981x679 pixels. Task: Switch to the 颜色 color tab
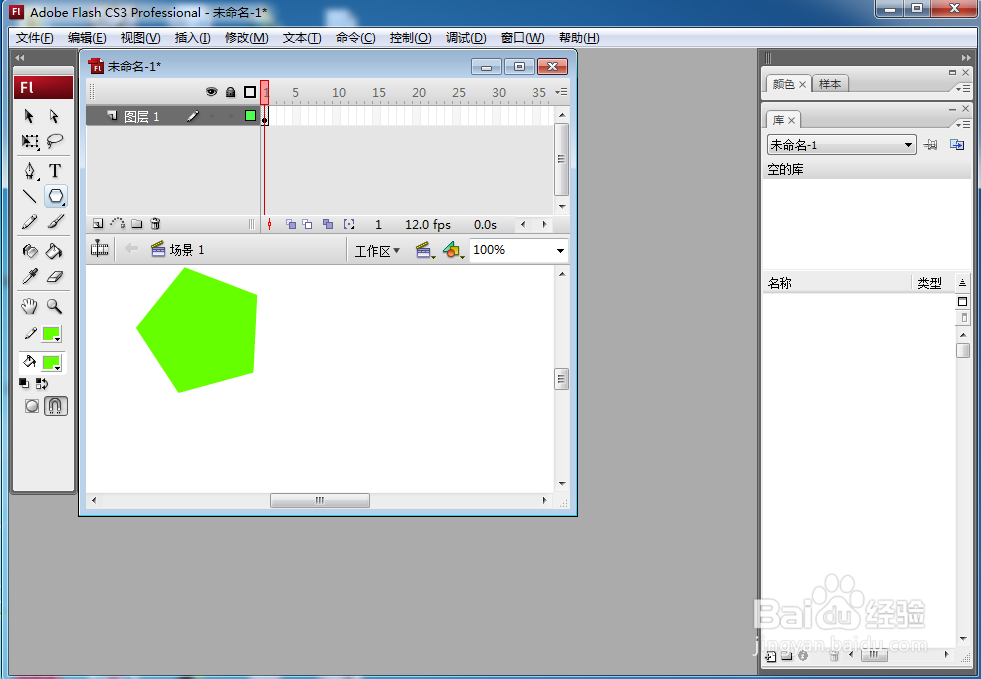click(789, 84)
